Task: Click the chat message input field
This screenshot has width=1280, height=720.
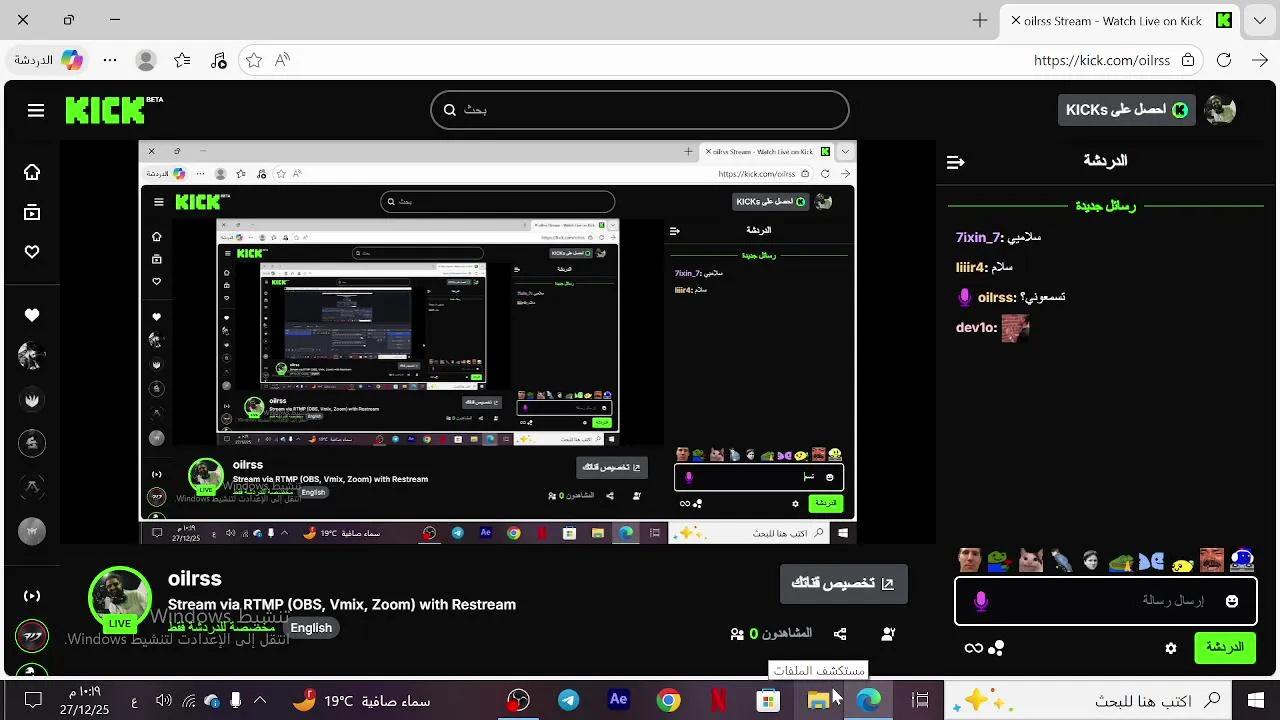Action: 1106,600
